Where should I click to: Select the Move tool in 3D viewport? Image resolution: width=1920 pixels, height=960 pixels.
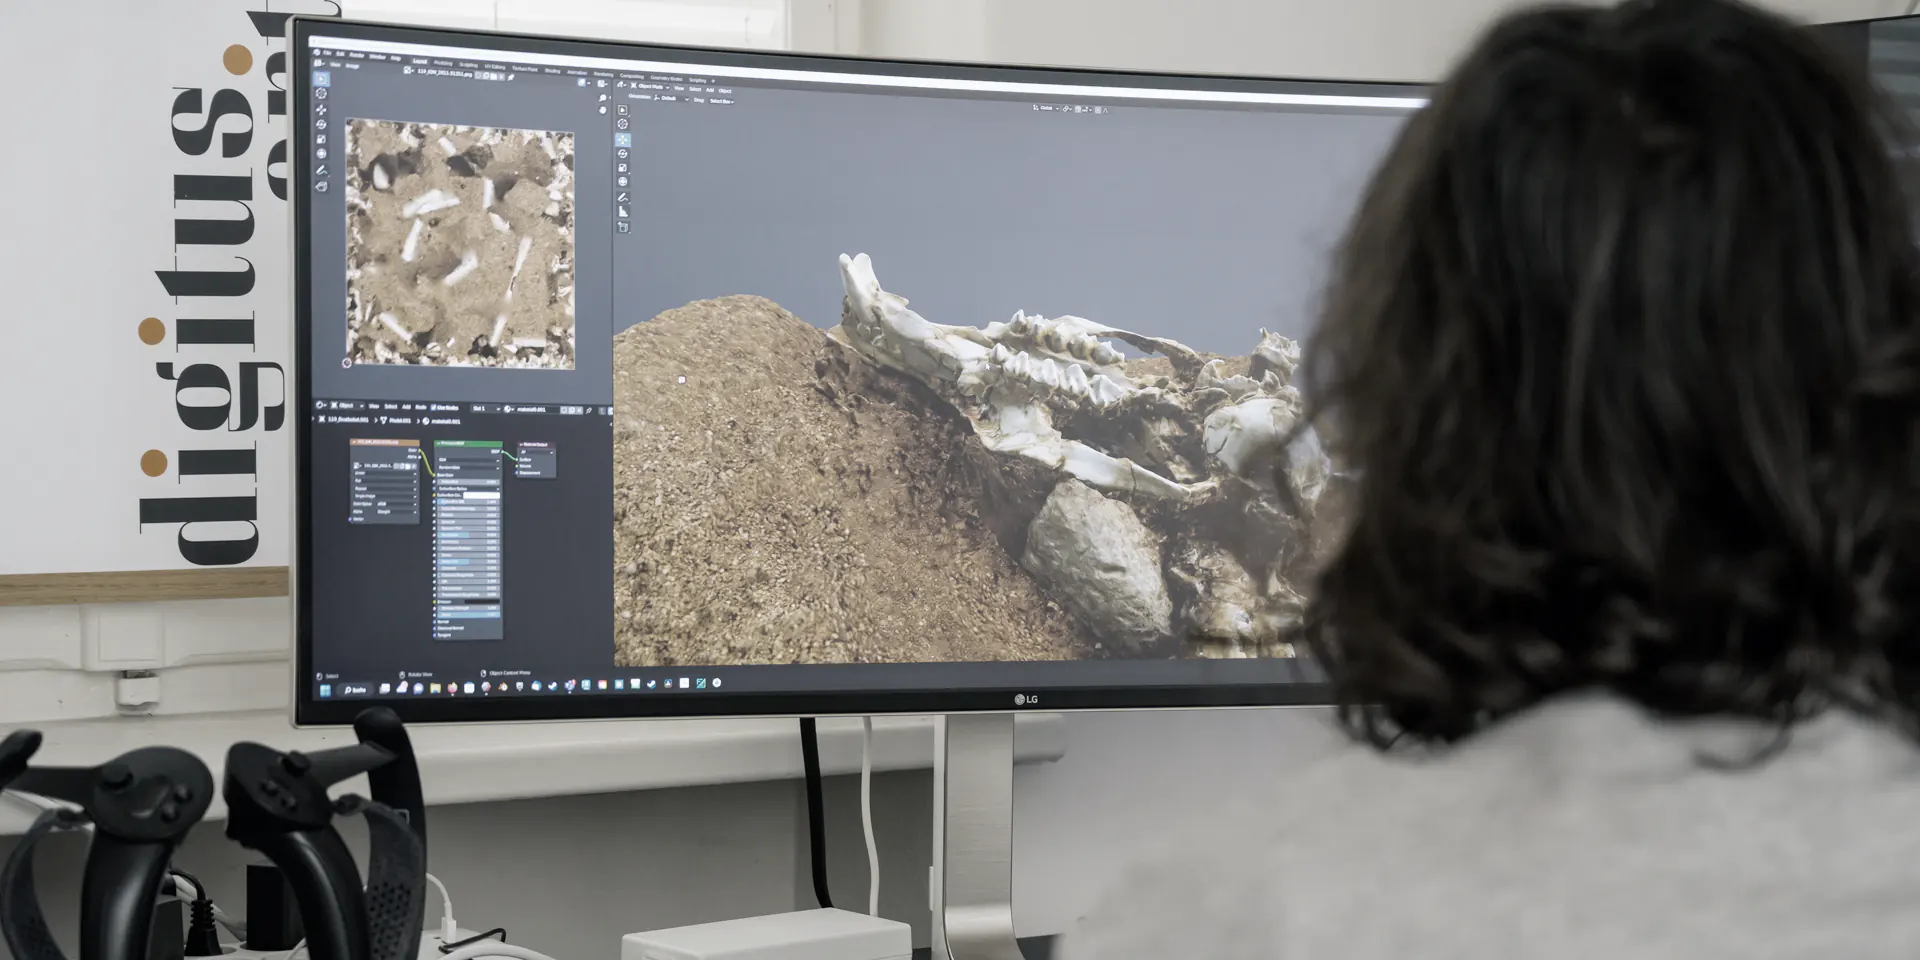point(622,139)
